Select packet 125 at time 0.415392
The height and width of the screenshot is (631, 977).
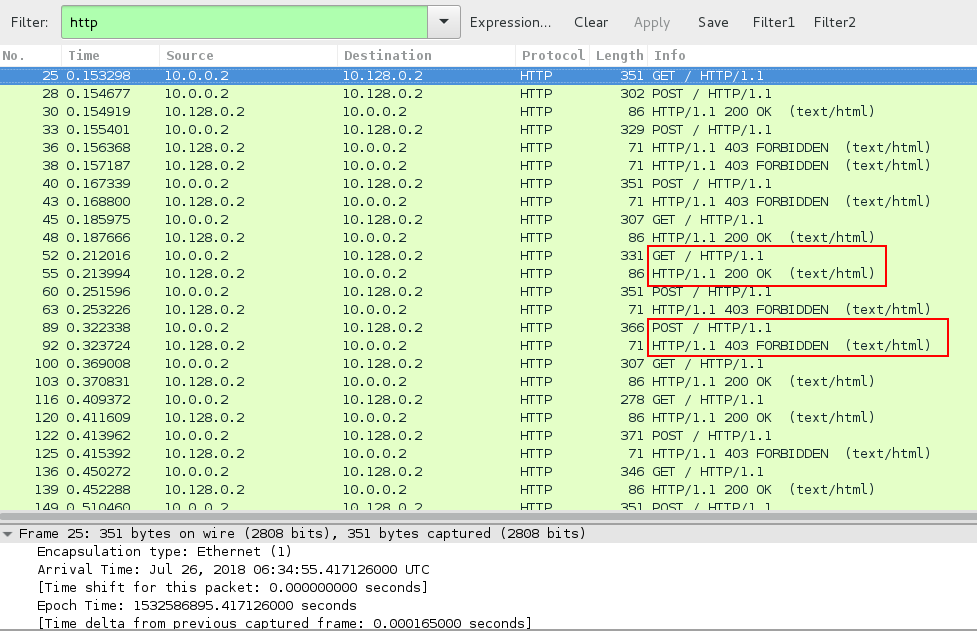(488, 454)
